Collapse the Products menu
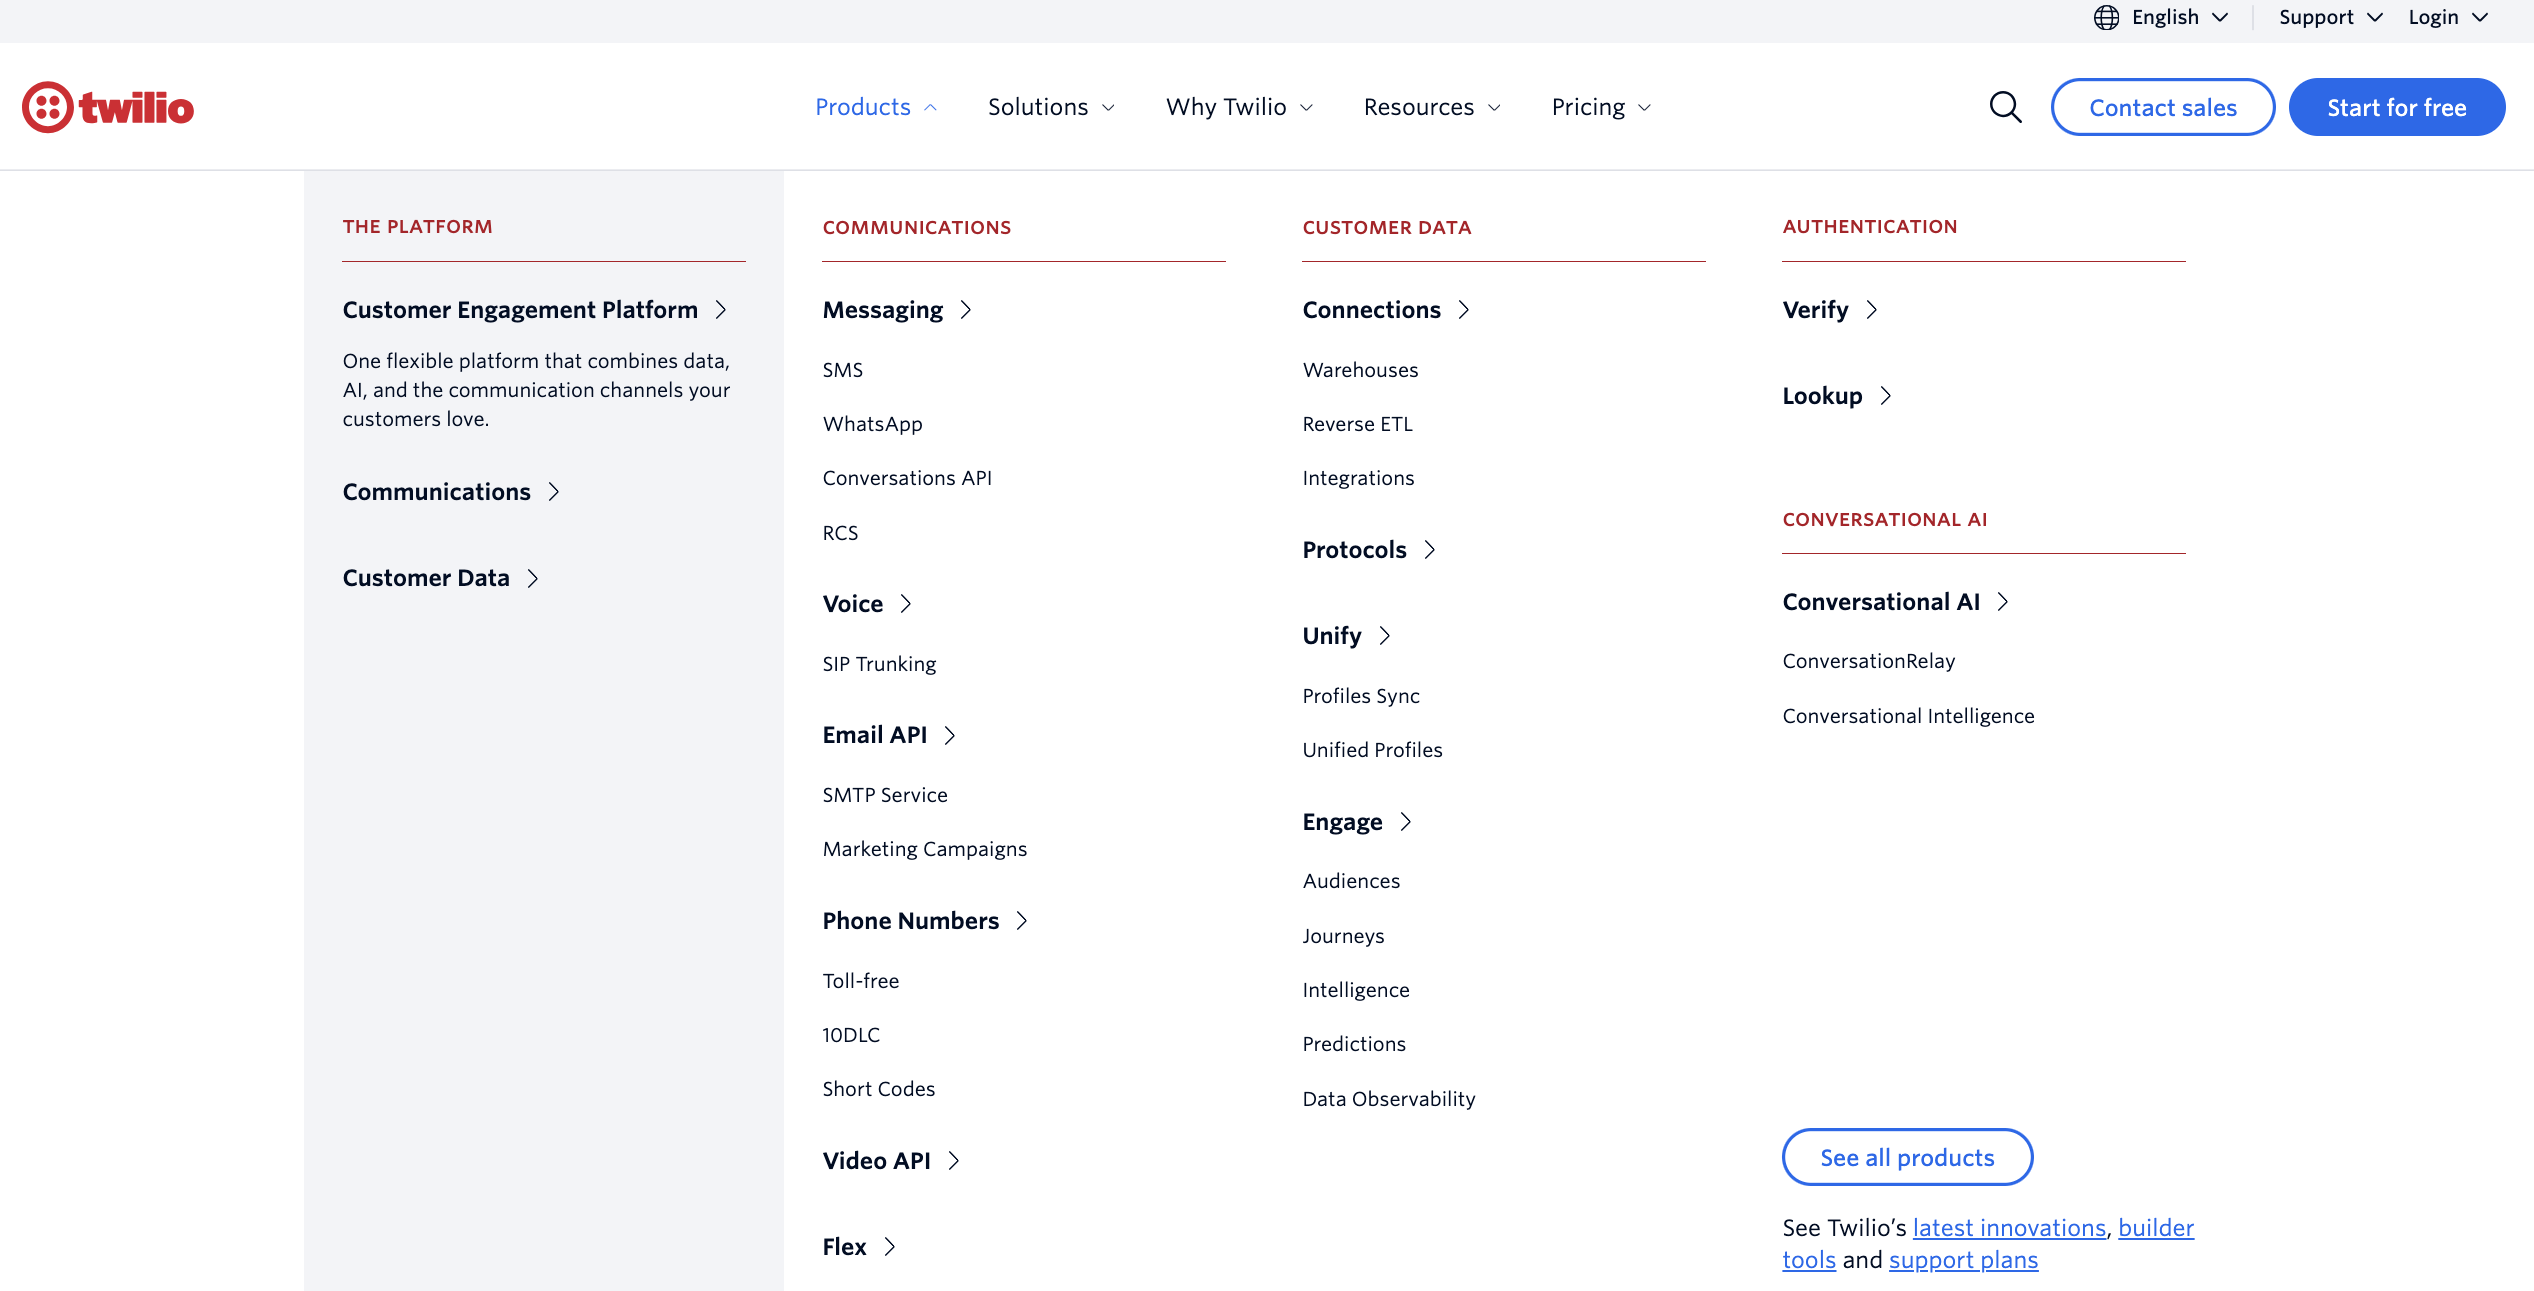 (x=875, y=107)
